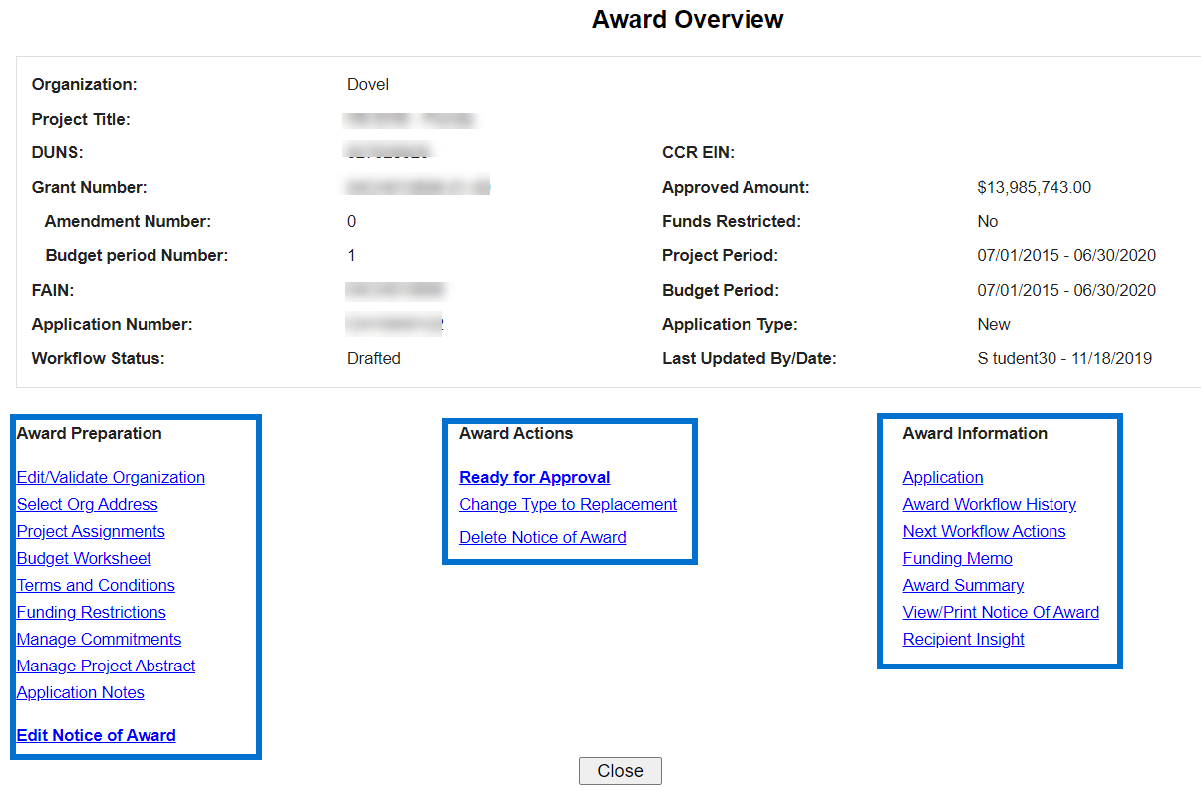The image size is (1201, 800).
Task: View the Award Summary
Action: pos(963,586)
